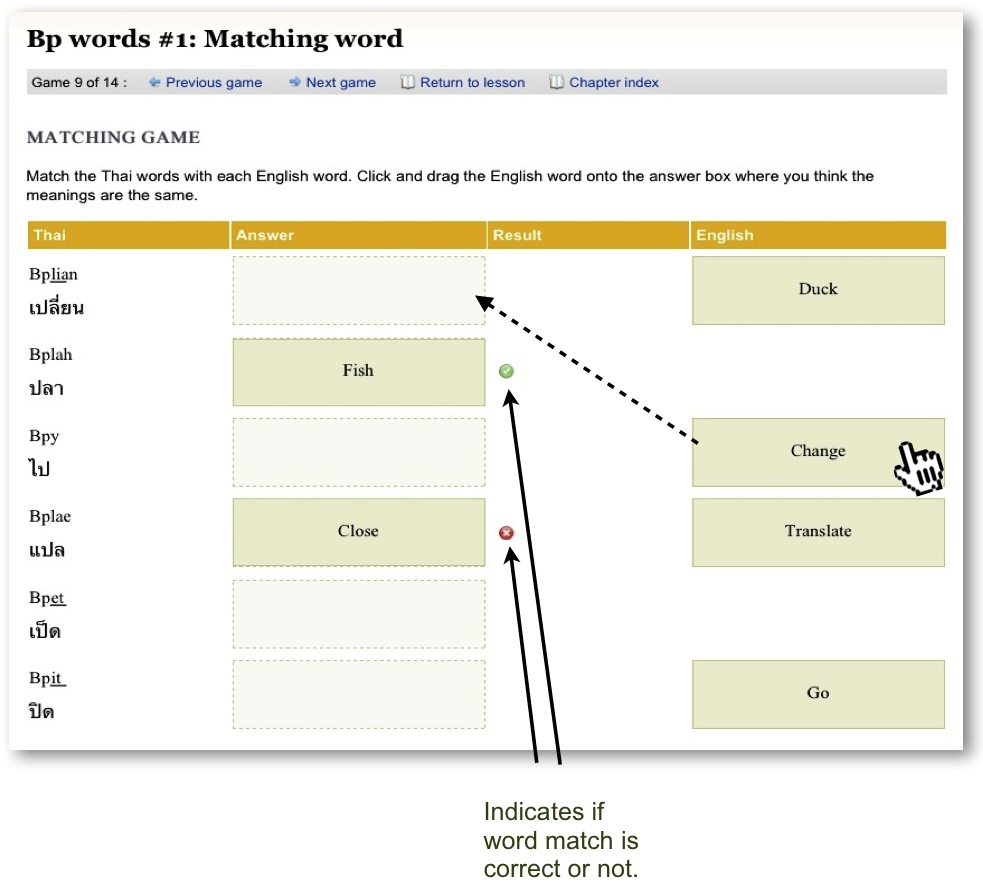Click the empty answer box for Bplian

pyautogui.click(x=359, y=290)
